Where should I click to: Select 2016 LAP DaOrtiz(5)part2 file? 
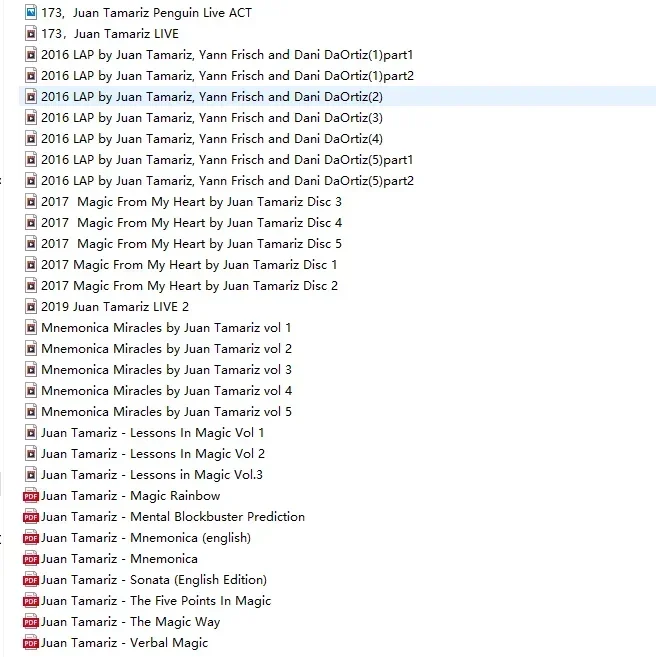click(x=227, y=181)
